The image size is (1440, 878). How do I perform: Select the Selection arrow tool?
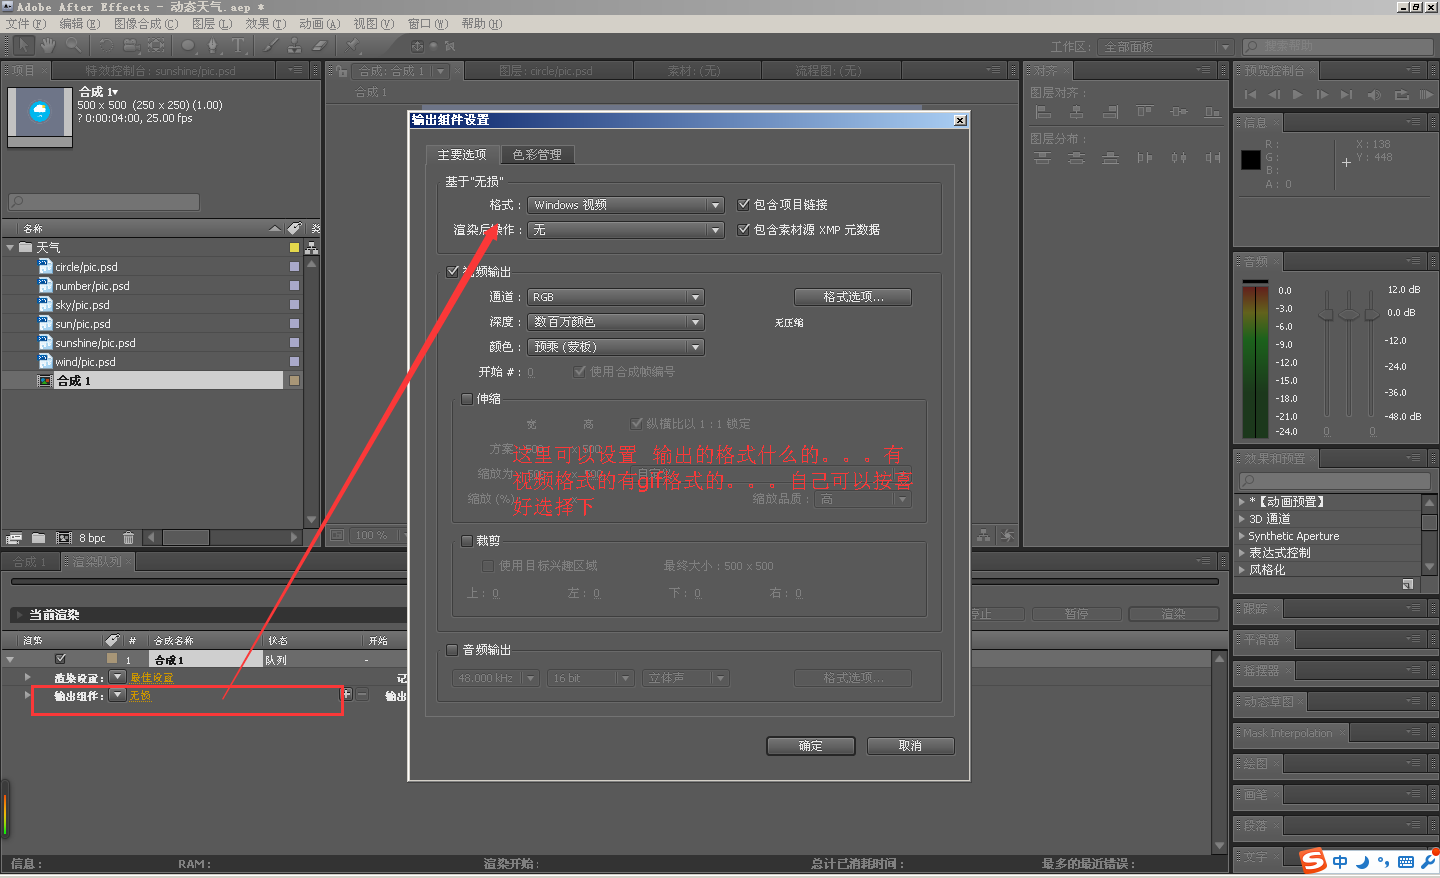click(x=24, y=45)
